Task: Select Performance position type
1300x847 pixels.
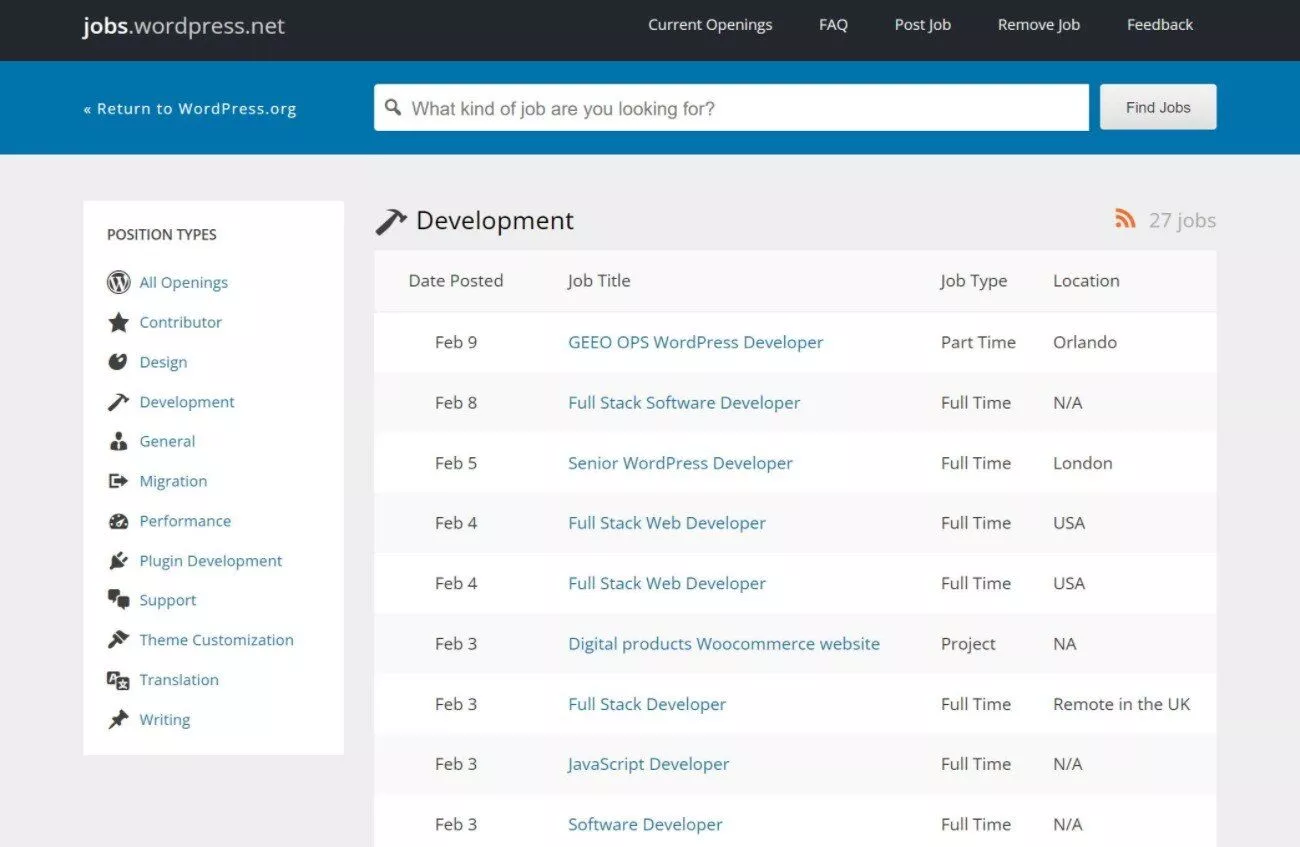Action: pyautogui.click(x=185, y=521)
